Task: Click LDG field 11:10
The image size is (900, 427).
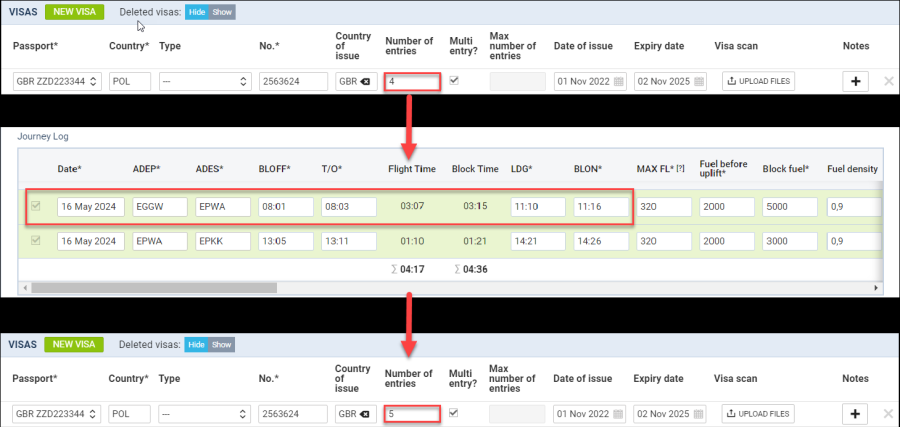Action: [538, 207]
